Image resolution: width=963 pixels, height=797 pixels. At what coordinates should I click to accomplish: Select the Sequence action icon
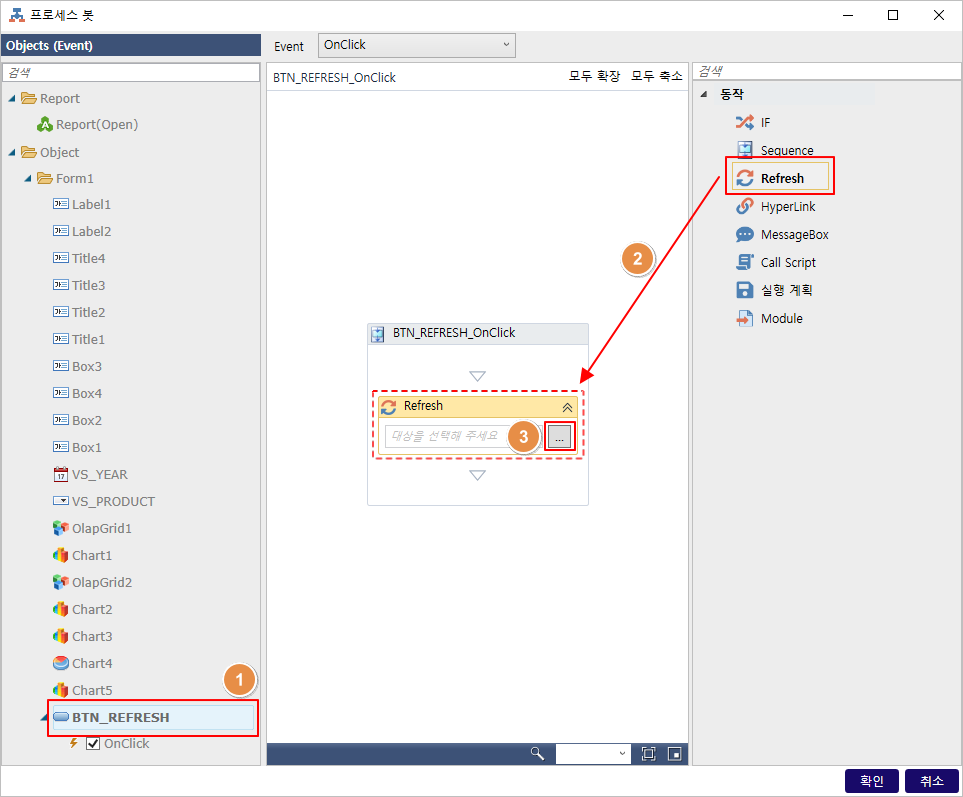click(744, 149)
